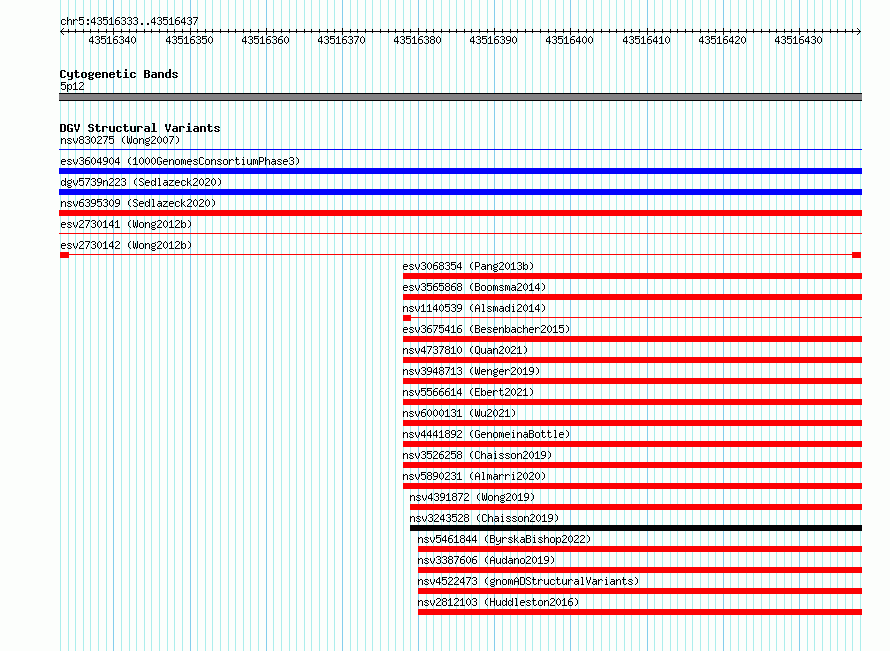Click nsv3387606 (Audano2019) label

[486, 560]
